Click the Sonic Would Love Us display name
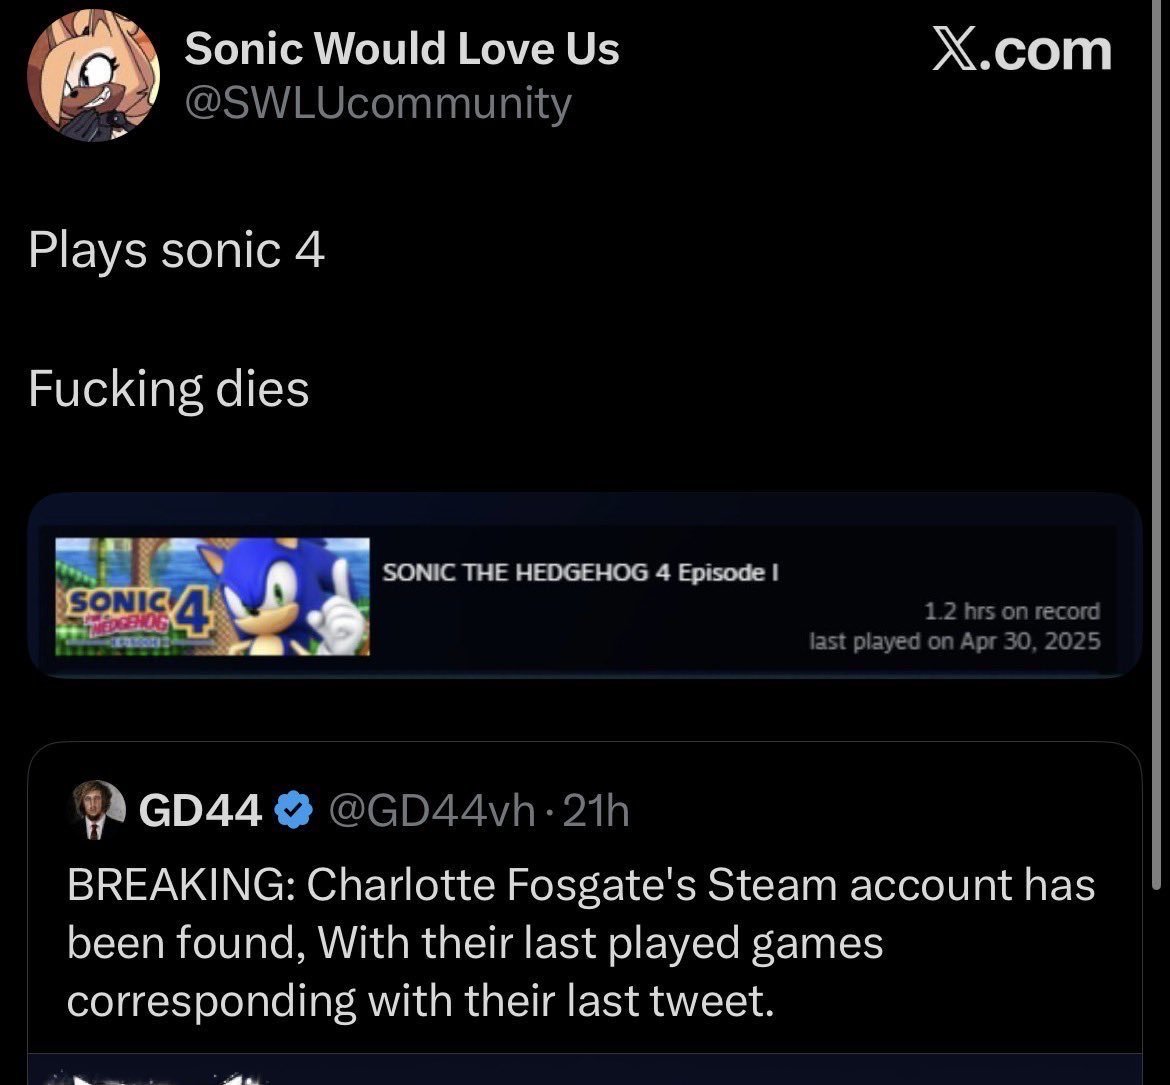This screenshot has width=1170, height=1085. click(x=401, y=49)
